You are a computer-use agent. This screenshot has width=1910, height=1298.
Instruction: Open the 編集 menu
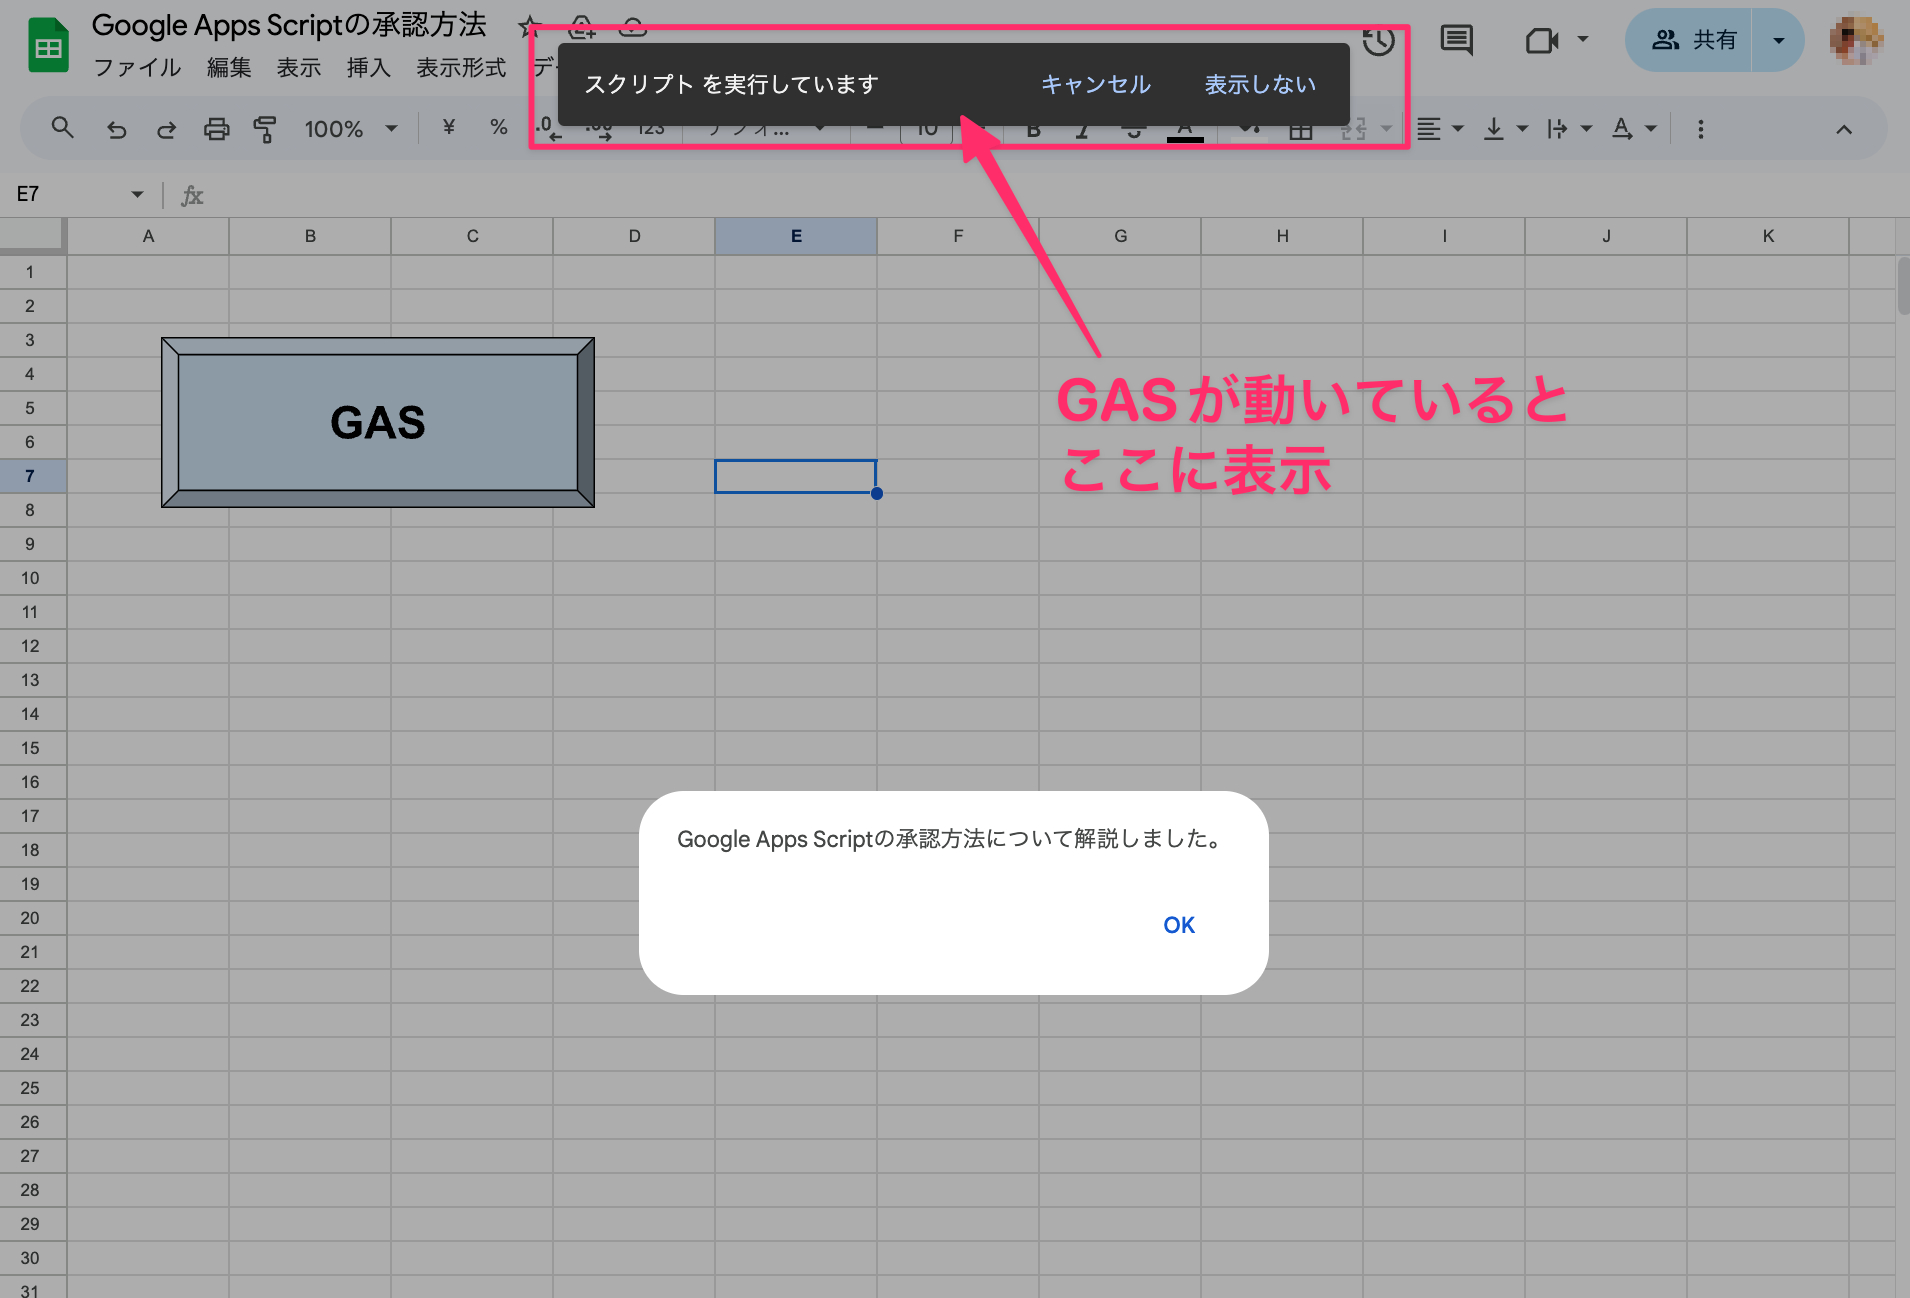pos(229,68)
